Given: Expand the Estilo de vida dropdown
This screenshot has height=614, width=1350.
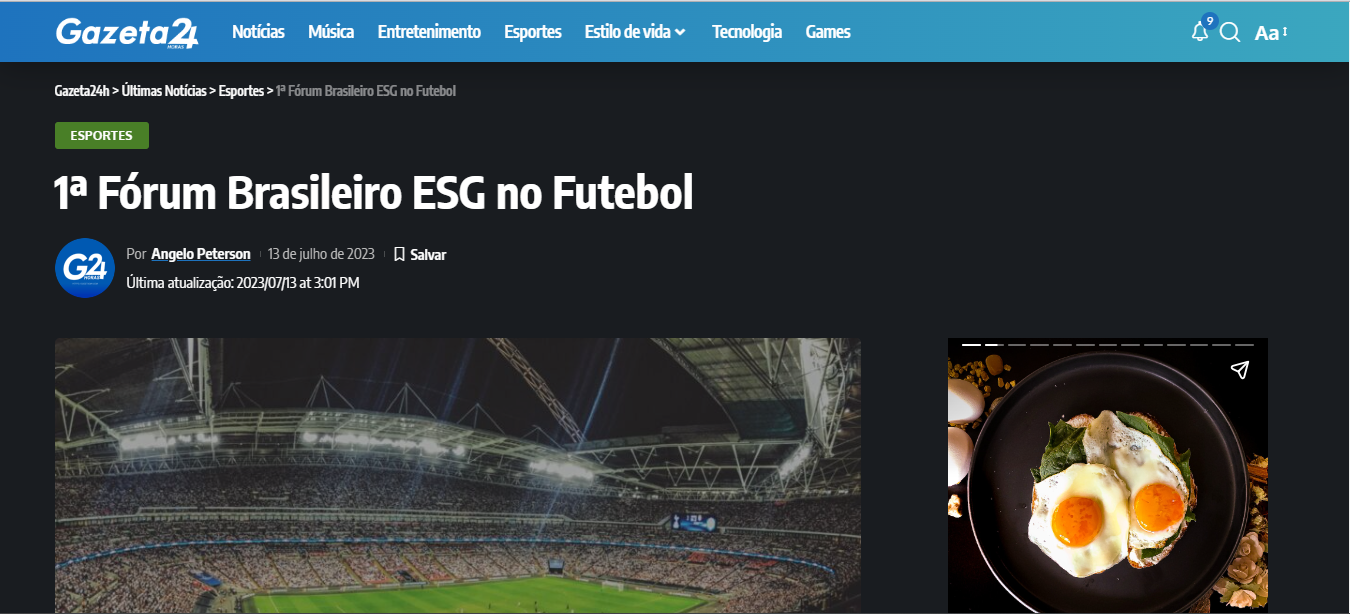Looking at the screenshot, I should click(x=635, y=32).
